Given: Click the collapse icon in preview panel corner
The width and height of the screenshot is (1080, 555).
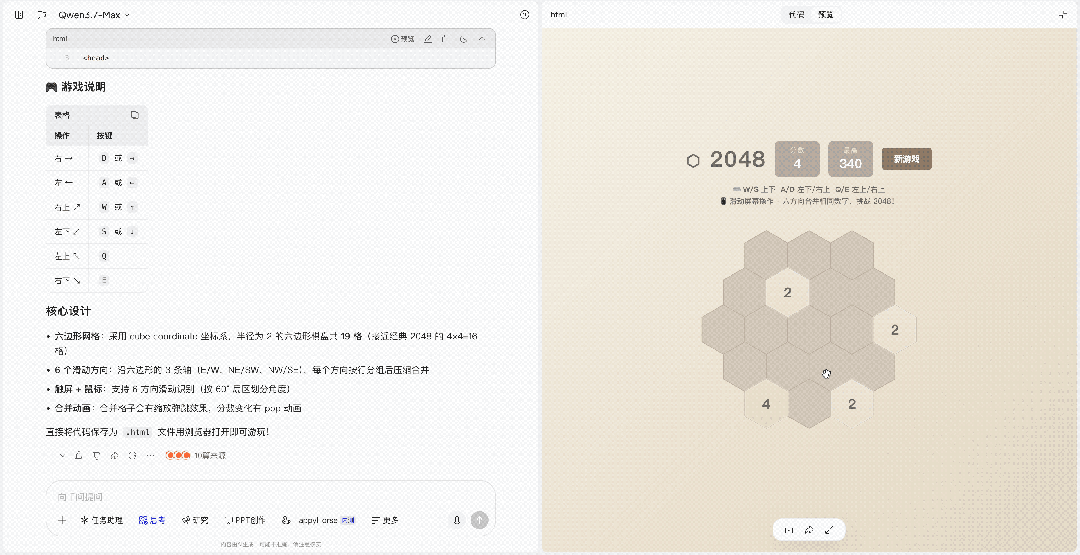Looking at the screenshot, I should (1062, 14).
